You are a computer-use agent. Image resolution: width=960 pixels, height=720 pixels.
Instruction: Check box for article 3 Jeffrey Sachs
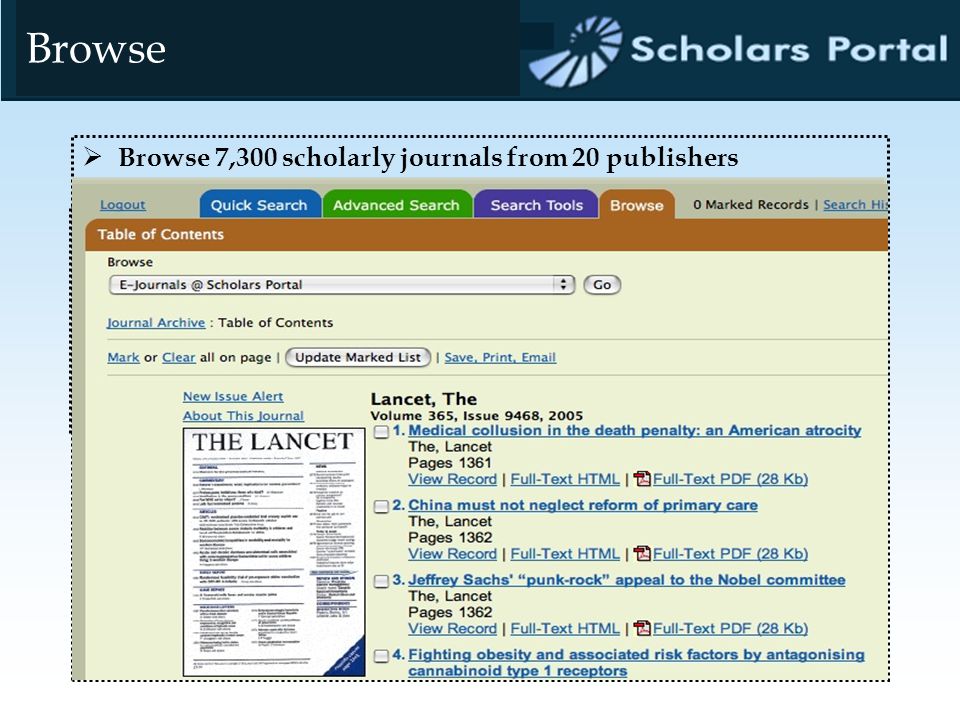coord(381,581)
